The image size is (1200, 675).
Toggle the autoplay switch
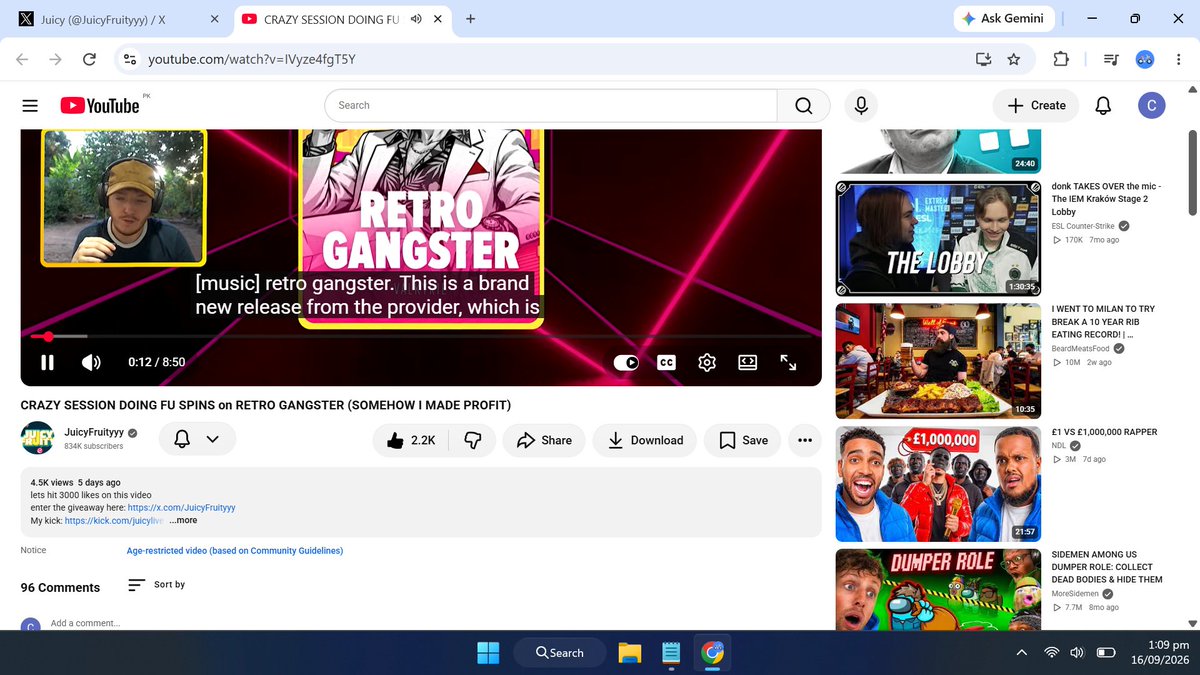point(626,362)
